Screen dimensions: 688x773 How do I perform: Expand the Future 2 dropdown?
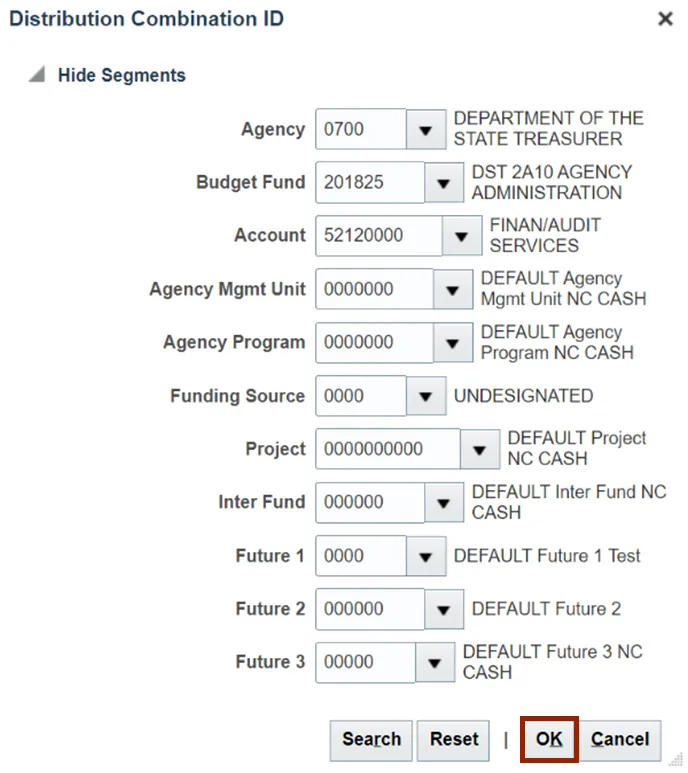click(x=443, y=609)
